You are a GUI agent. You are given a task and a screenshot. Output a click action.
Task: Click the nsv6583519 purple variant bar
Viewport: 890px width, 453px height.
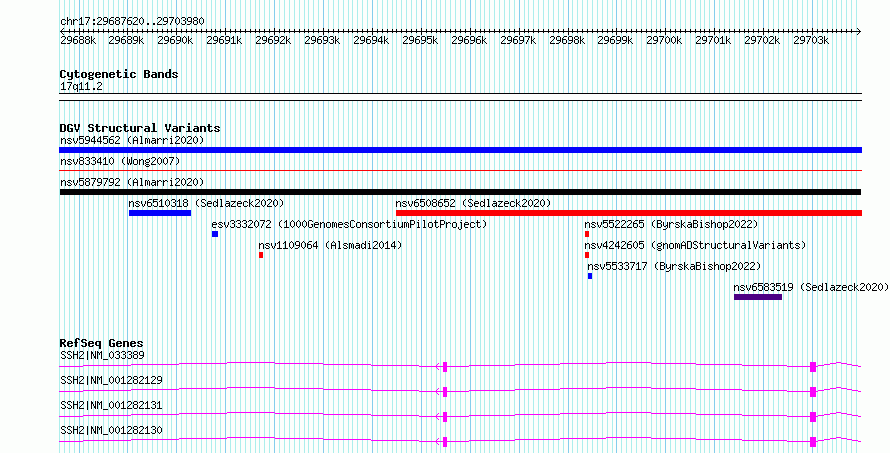click(x=758, y=297)
